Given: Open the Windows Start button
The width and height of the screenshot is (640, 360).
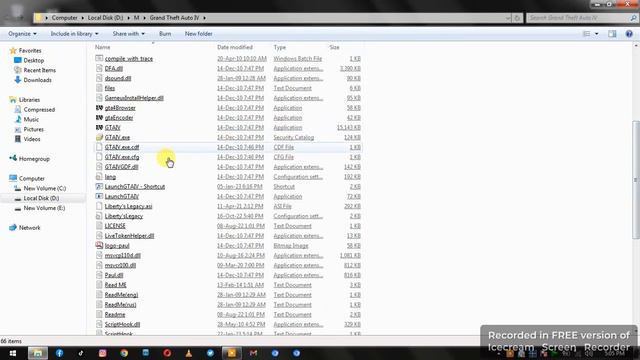Looking at the screenshot, I should [13, 353].
